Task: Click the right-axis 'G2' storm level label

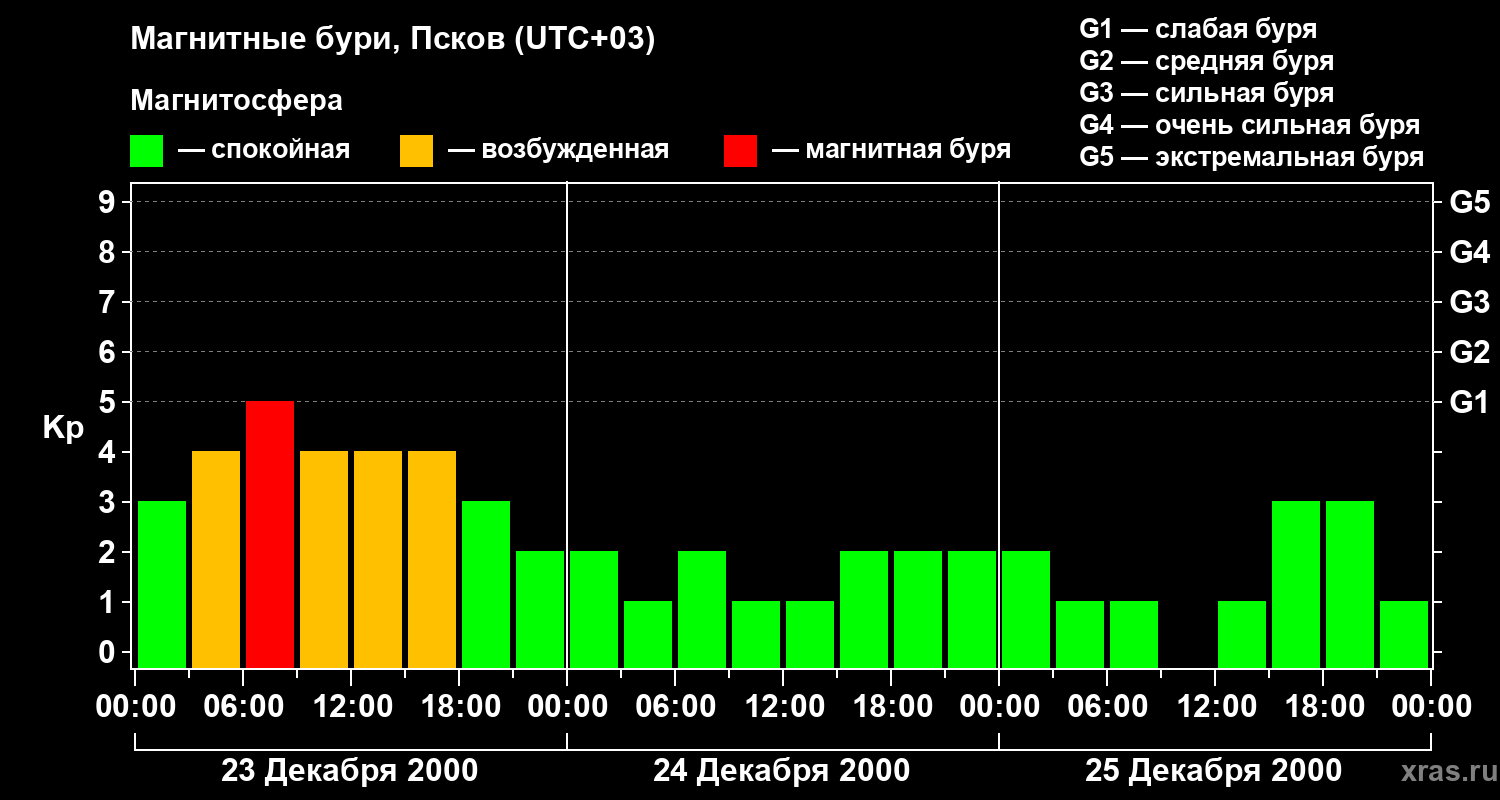Action: click(x=1469, y=352)
